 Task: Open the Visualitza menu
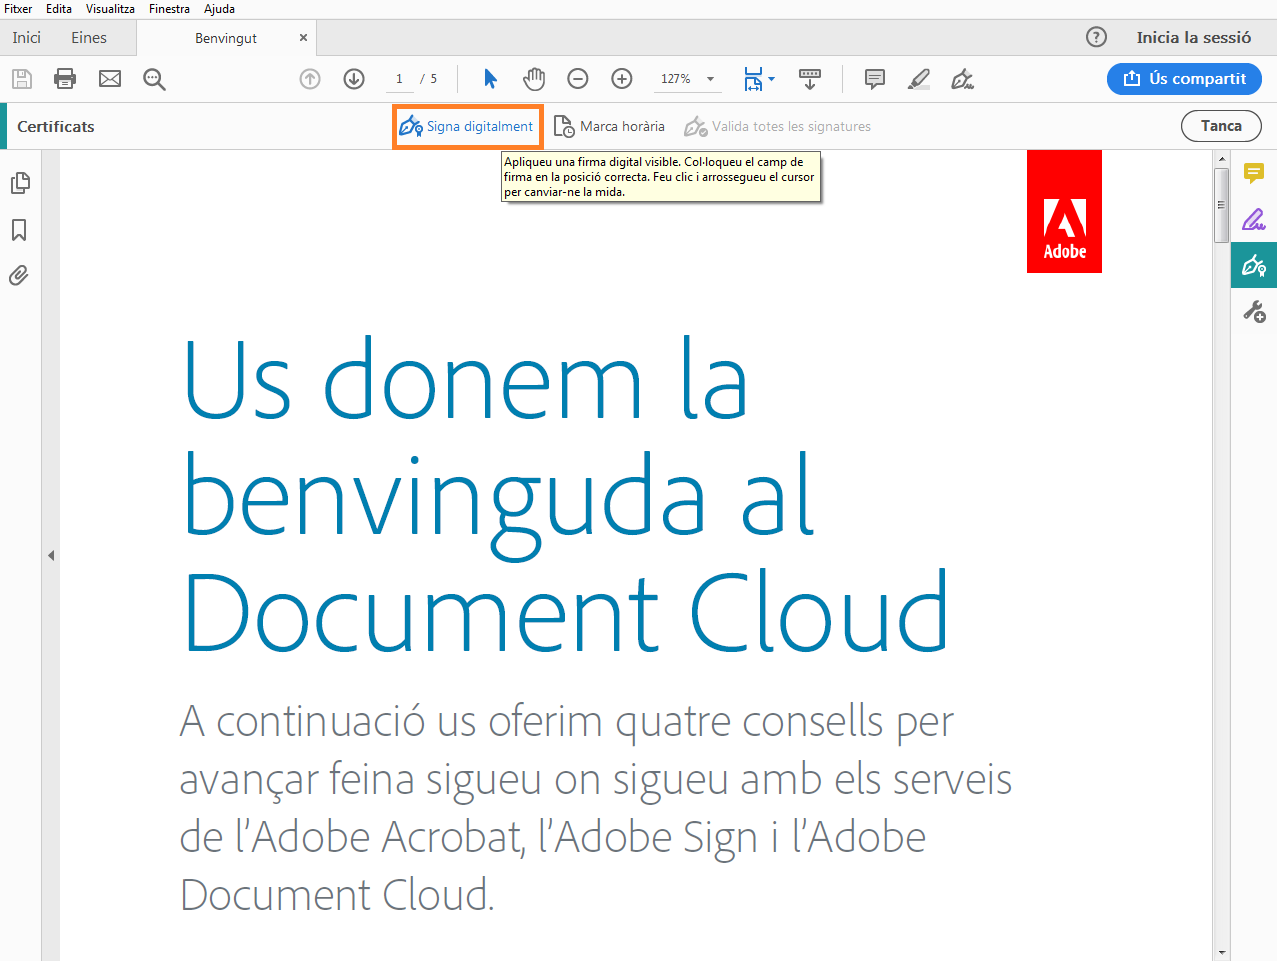tap(110, 9)
